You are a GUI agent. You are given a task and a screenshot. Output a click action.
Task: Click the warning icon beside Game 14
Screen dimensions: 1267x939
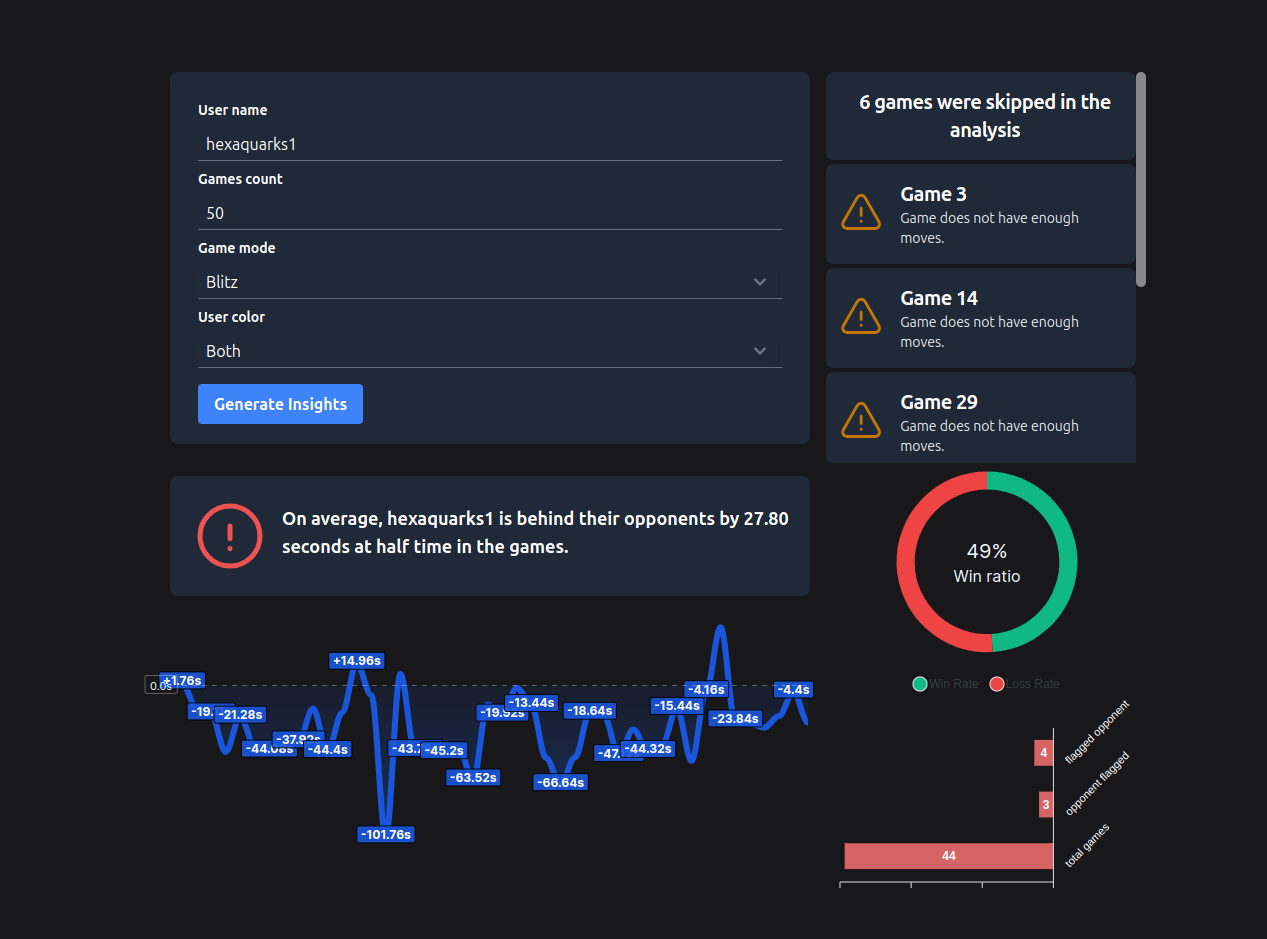click(x=860, y=316)
